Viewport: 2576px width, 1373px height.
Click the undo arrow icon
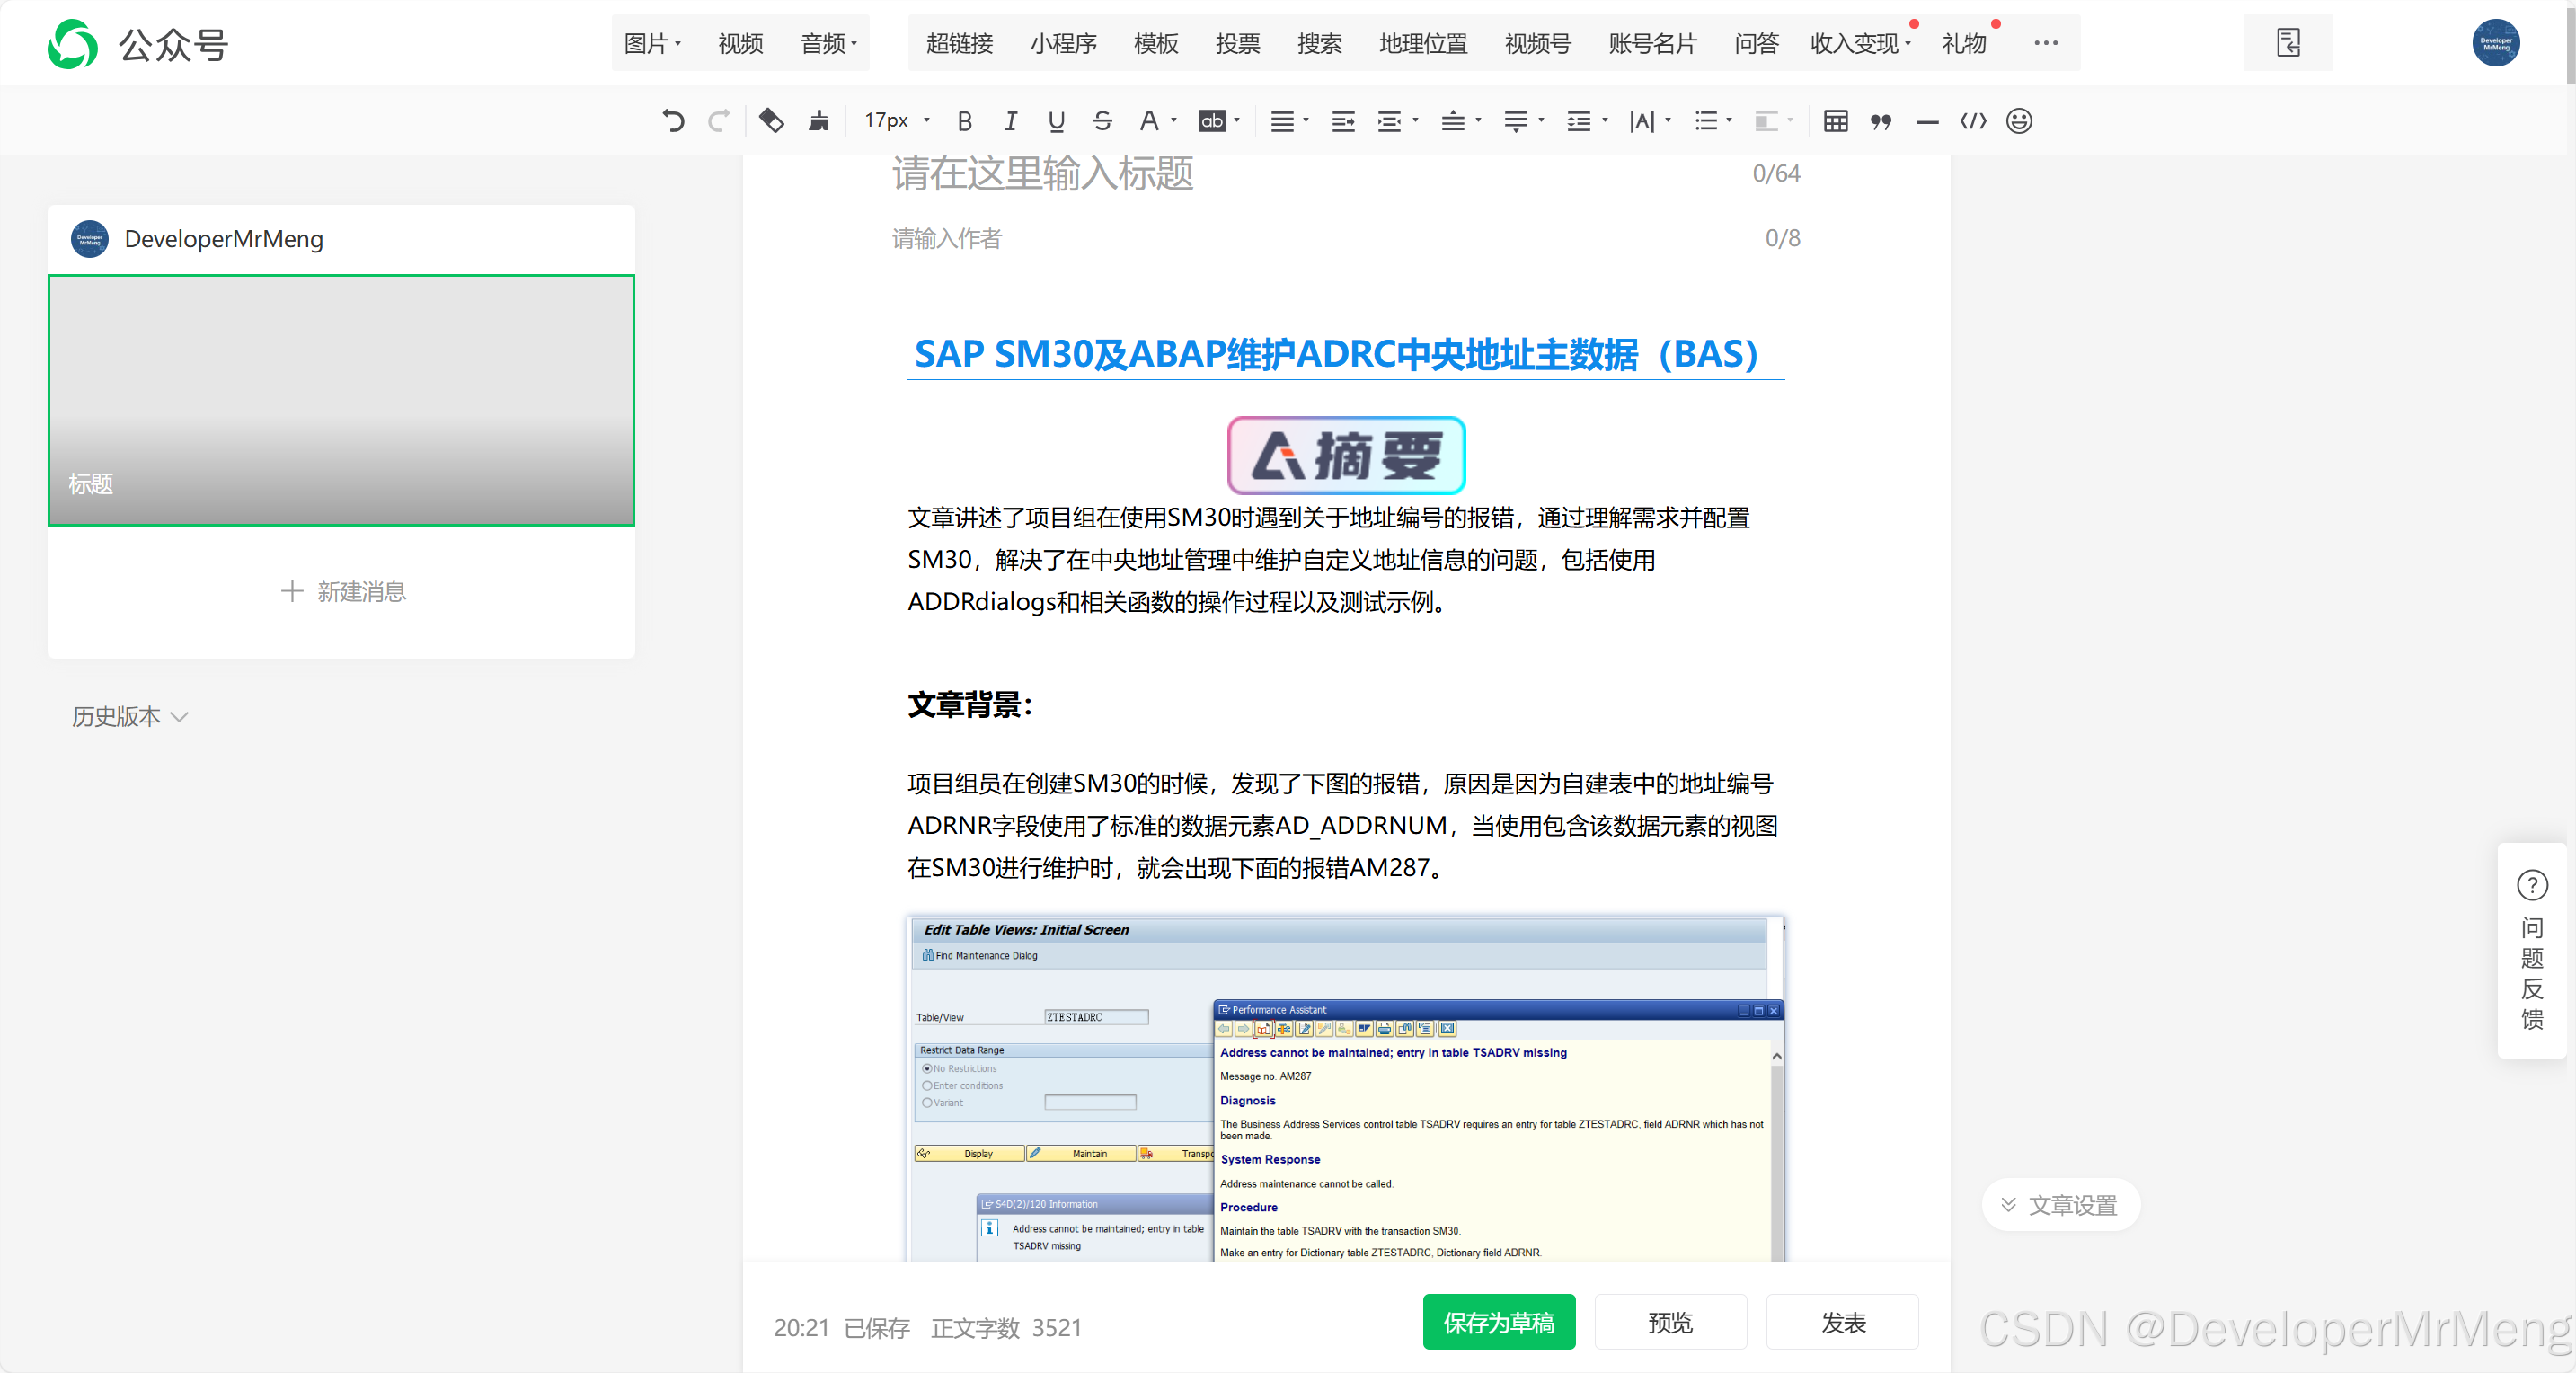(673, 121)
